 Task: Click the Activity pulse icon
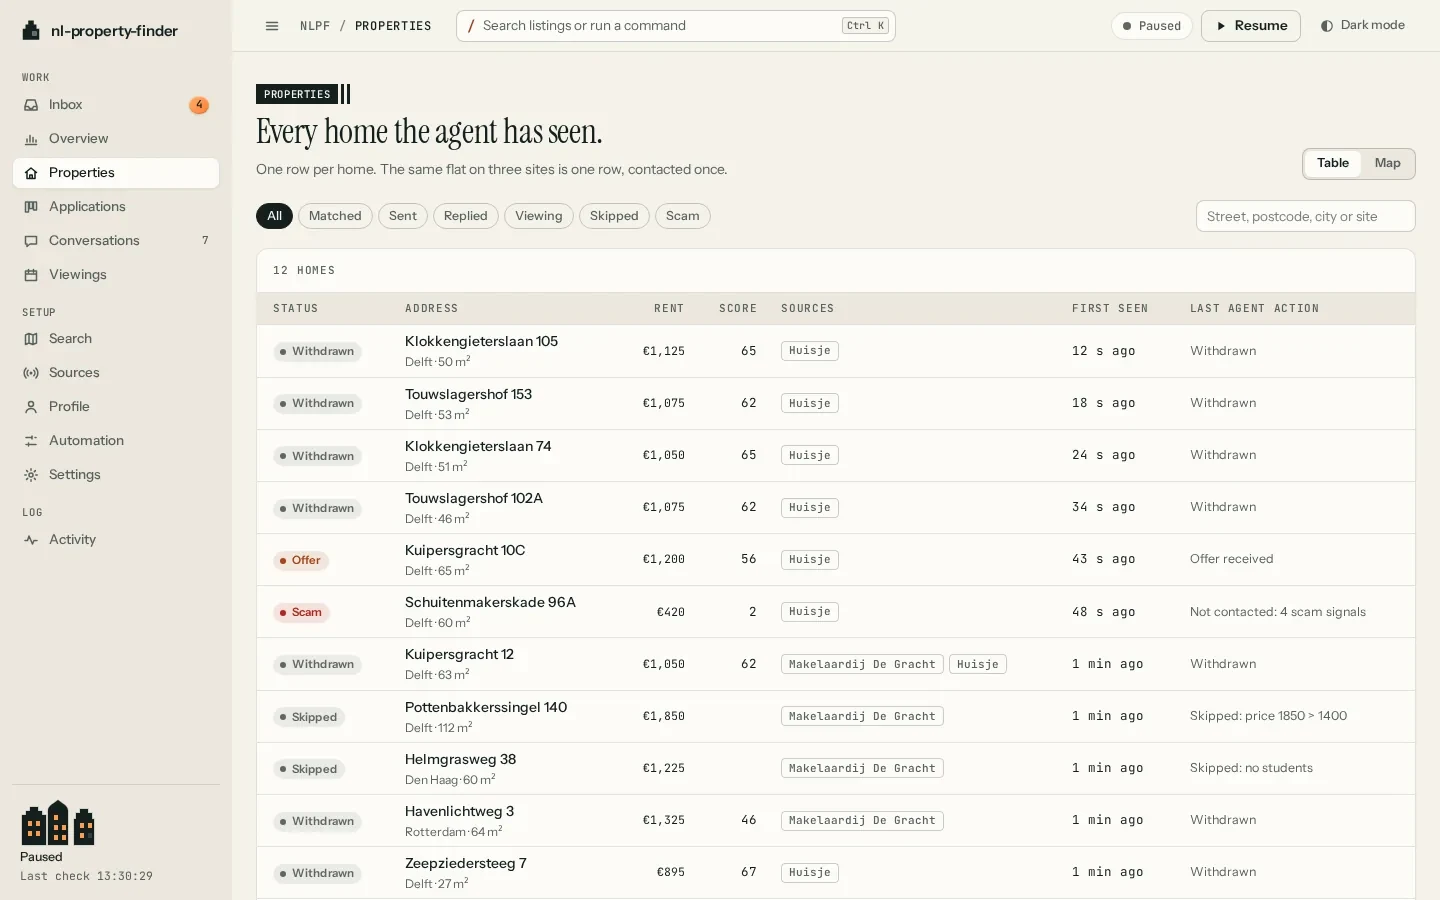[31, 540]
